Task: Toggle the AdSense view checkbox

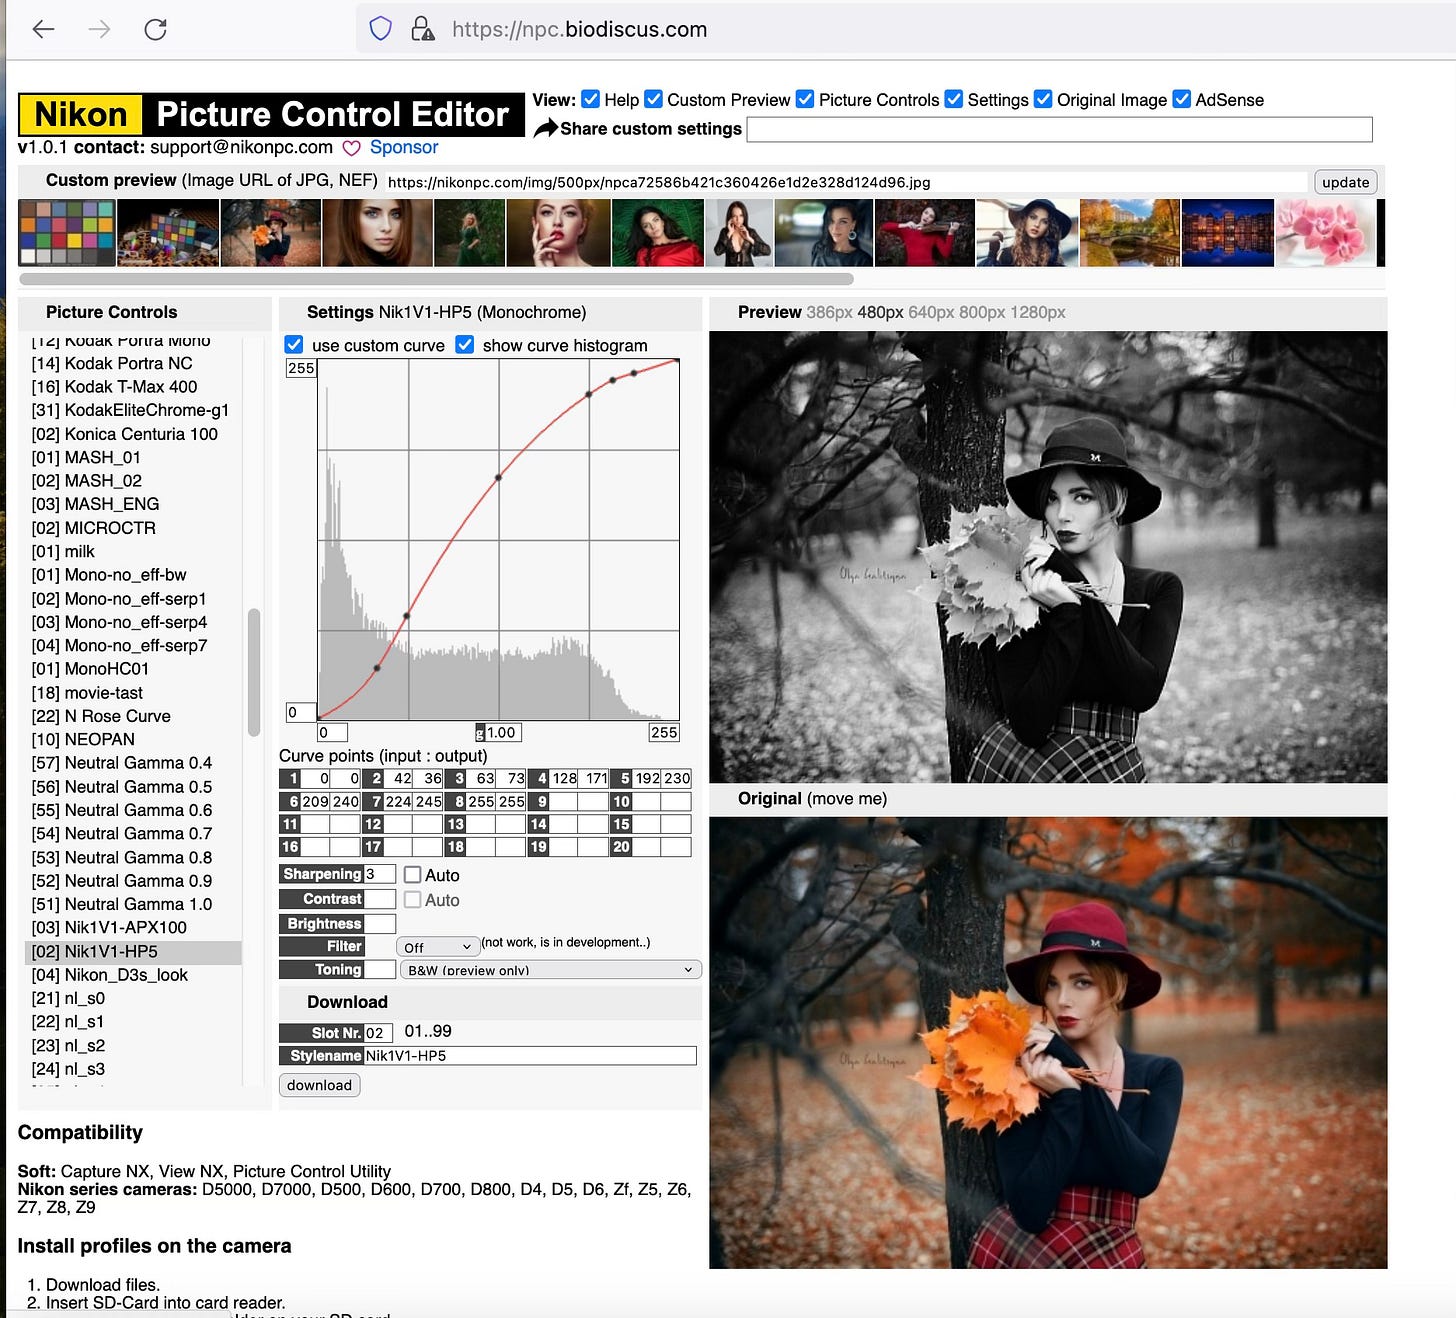Action: click(x=1182, y=99)
